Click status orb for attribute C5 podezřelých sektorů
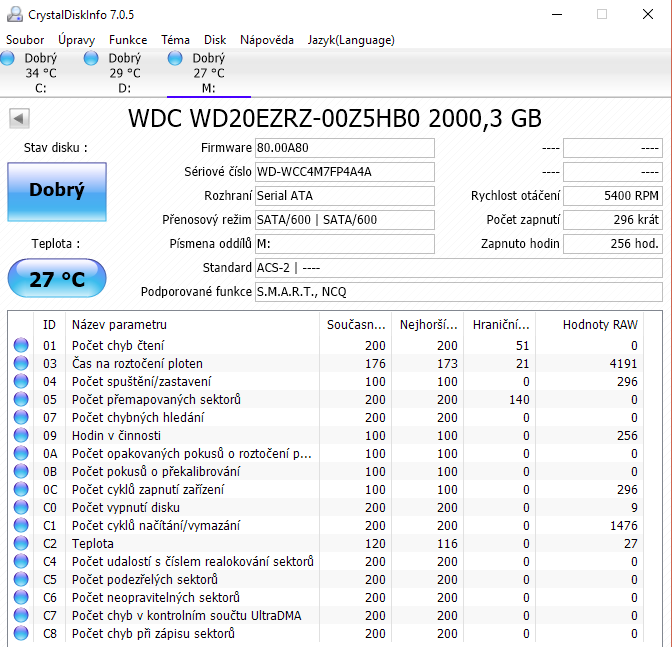Image resolution: width=672 pixels, height=647 pixels. coord(21,579)
